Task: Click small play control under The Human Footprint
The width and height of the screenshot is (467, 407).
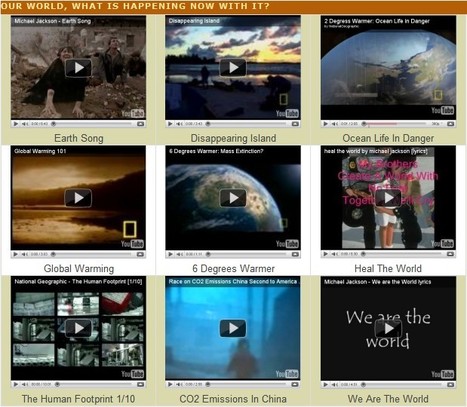Action: pos(15,384)
